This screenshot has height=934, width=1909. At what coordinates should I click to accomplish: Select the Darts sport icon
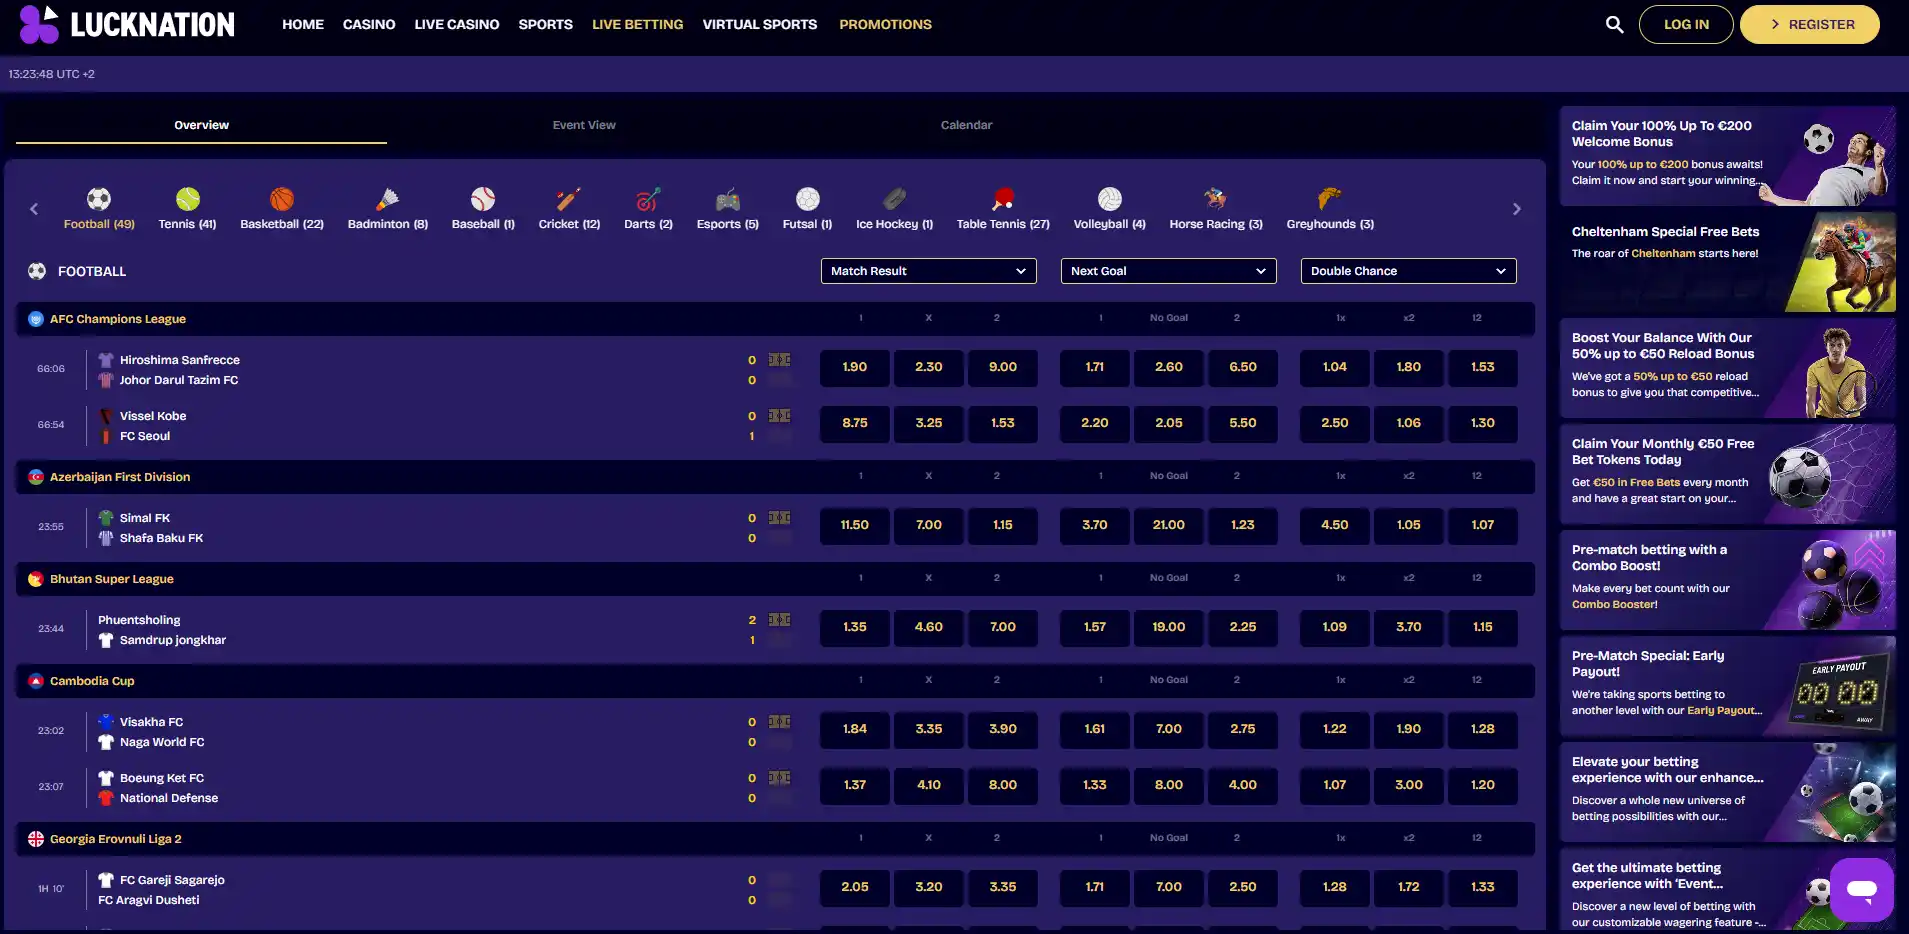[648, 199]
